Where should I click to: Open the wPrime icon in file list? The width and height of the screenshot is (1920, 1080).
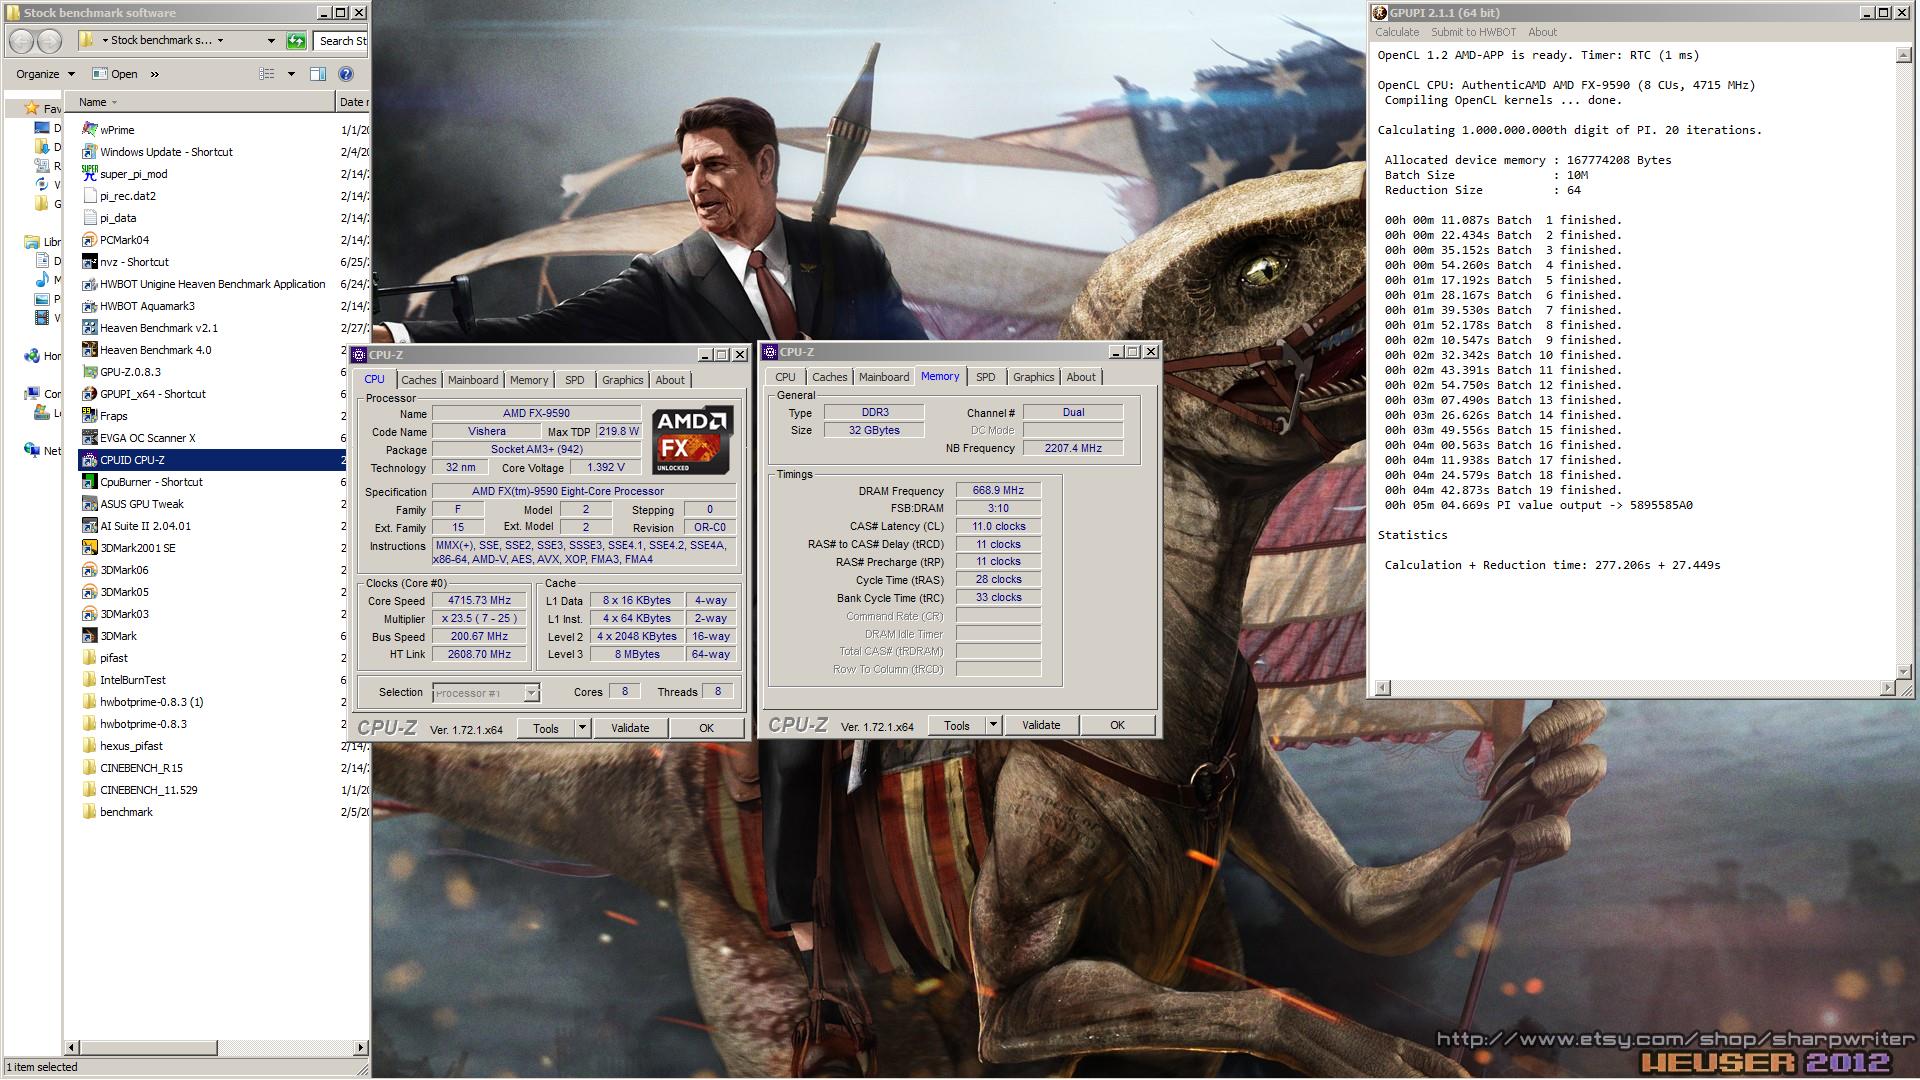[90, 130]
